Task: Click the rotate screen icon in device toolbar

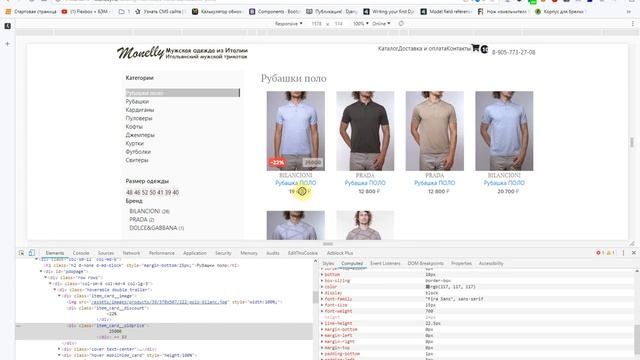Action: [x=401, y=24]
